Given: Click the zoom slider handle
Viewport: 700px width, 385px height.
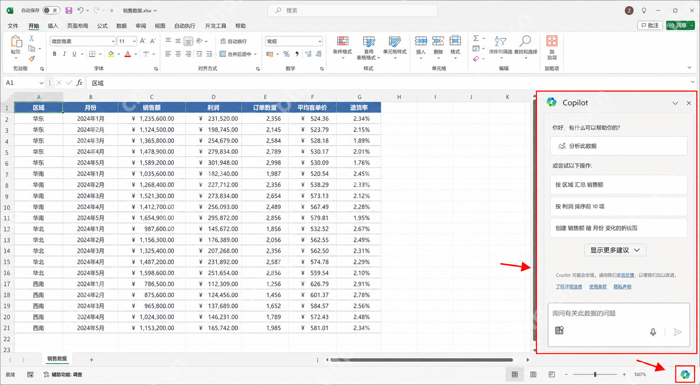Looking at the screenshot, I should pos(595,374).
